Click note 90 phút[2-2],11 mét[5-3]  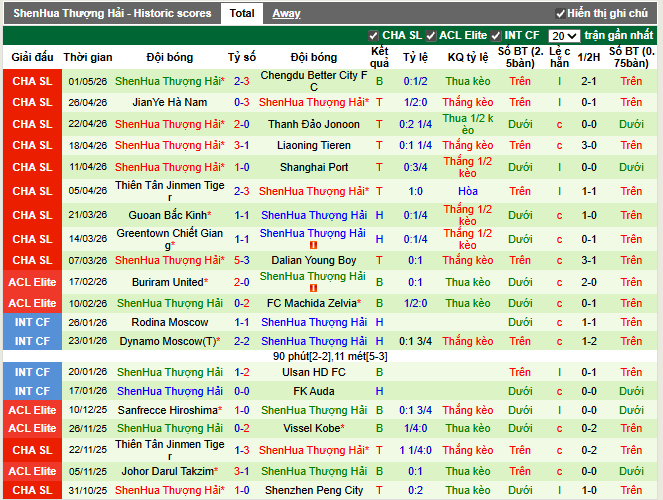click(330, 357)
